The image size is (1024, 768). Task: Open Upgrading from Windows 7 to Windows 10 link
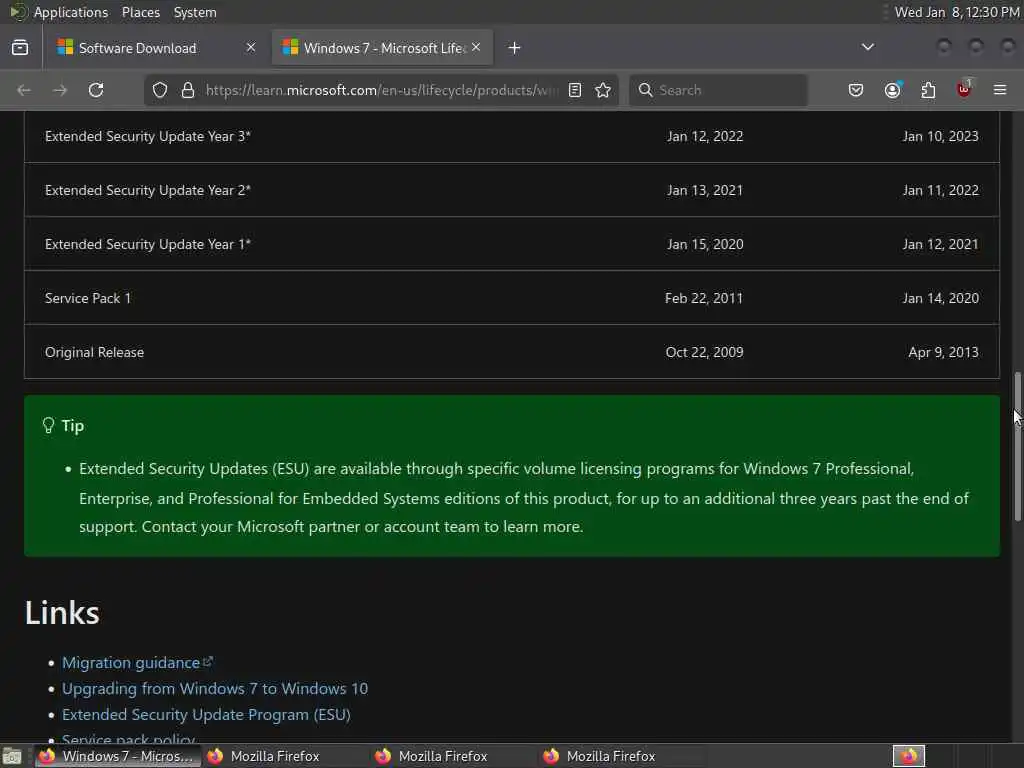pos(215,689)
